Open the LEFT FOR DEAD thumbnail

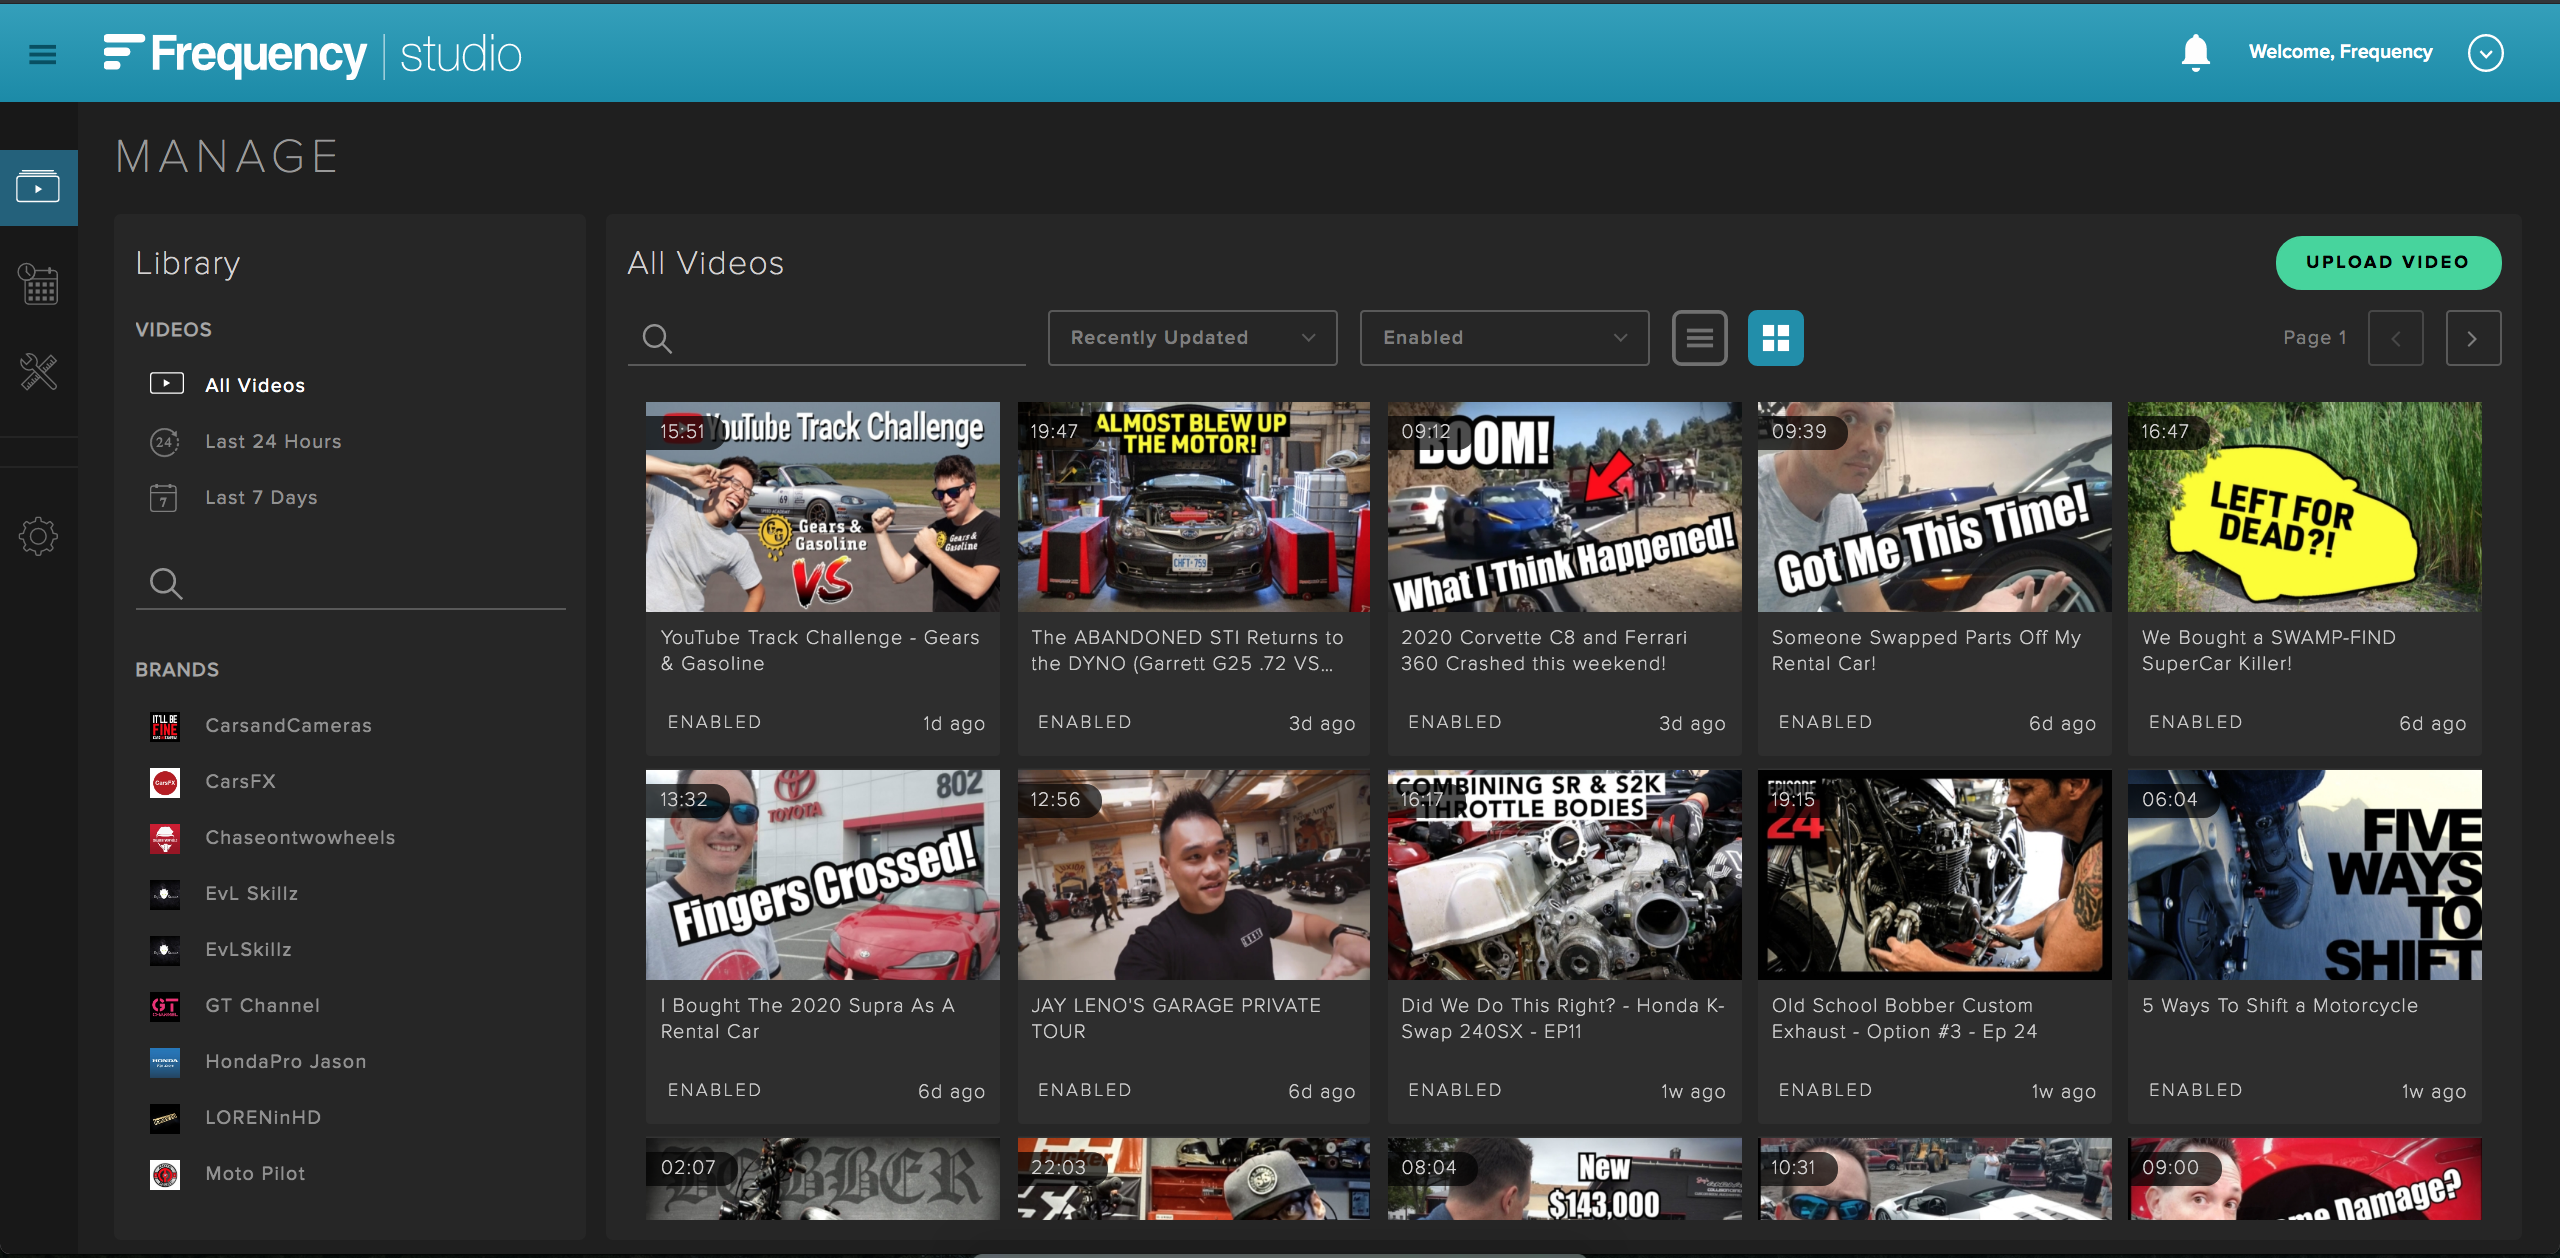pos(2304,507)
